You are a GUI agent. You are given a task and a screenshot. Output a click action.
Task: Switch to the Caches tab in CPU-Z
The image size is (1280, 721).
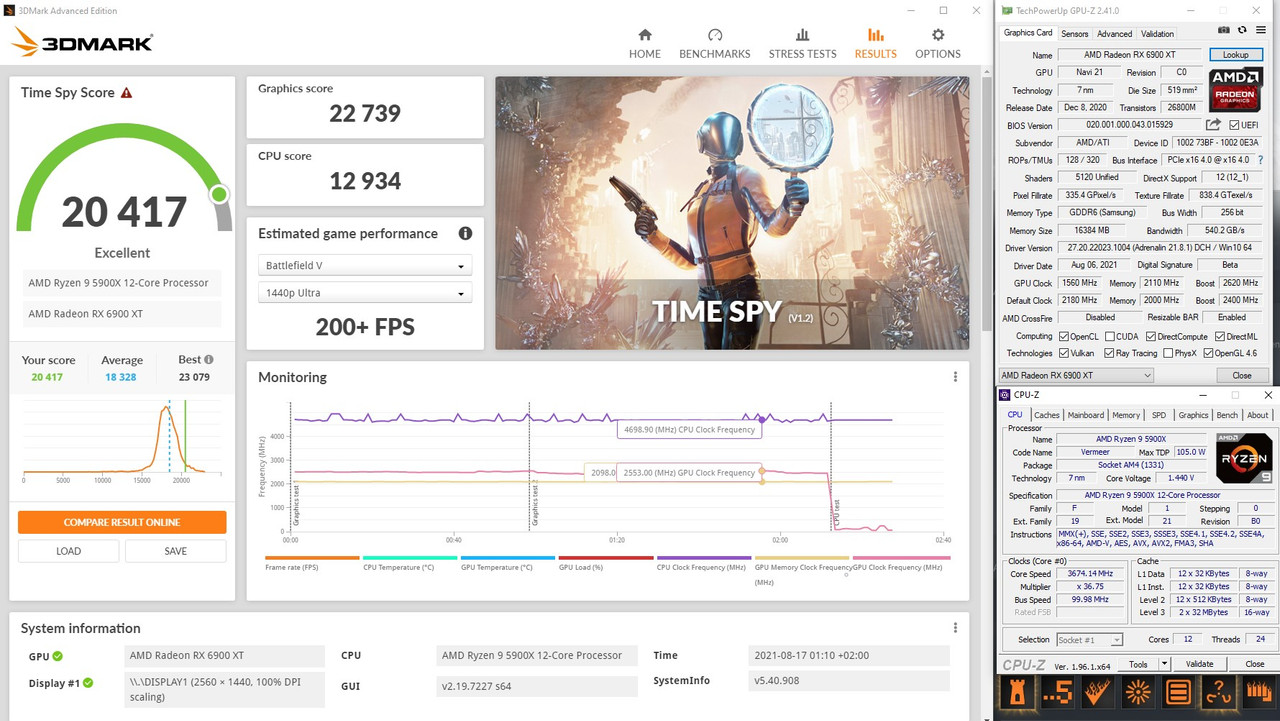[1047, 415]
